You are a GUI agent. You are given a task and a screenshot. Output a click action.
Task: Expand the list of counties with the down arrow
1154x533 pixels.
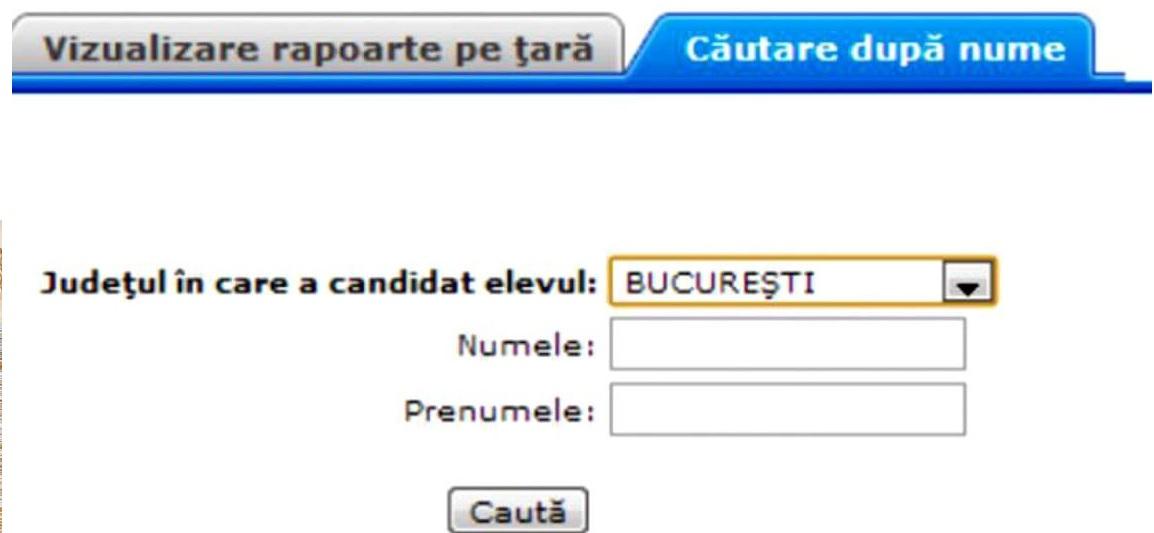(967, 285)
